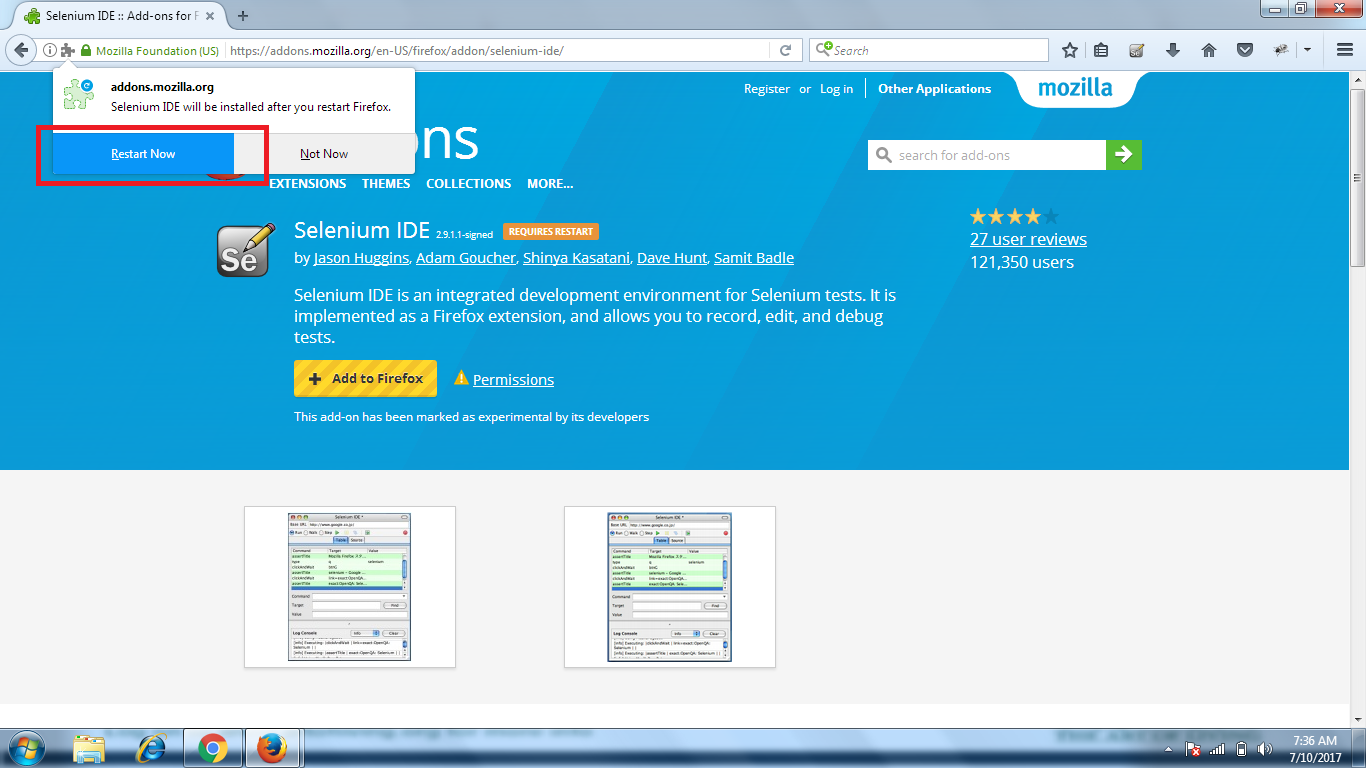Open site information icon in address bar
The height and width of the screenshot is (768, 1366).
click(49, 50)
